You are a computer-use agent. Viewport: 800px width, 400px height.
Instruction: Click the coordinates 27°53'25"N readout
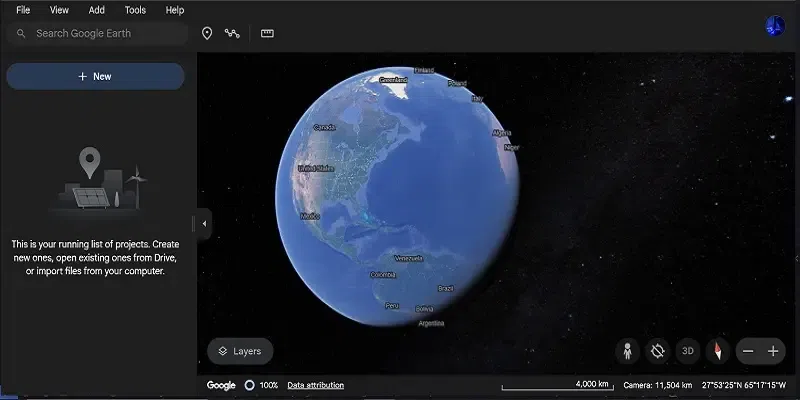744,385
